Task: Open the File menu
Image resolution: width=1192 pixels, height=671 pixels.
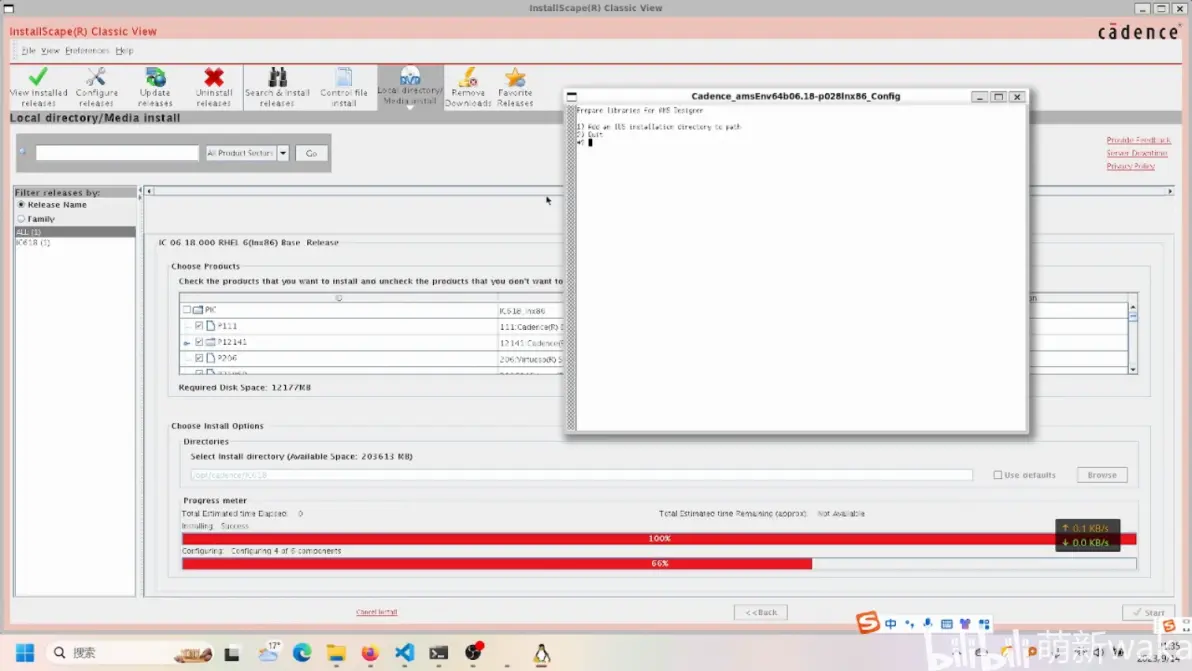Action: point(28,51)
